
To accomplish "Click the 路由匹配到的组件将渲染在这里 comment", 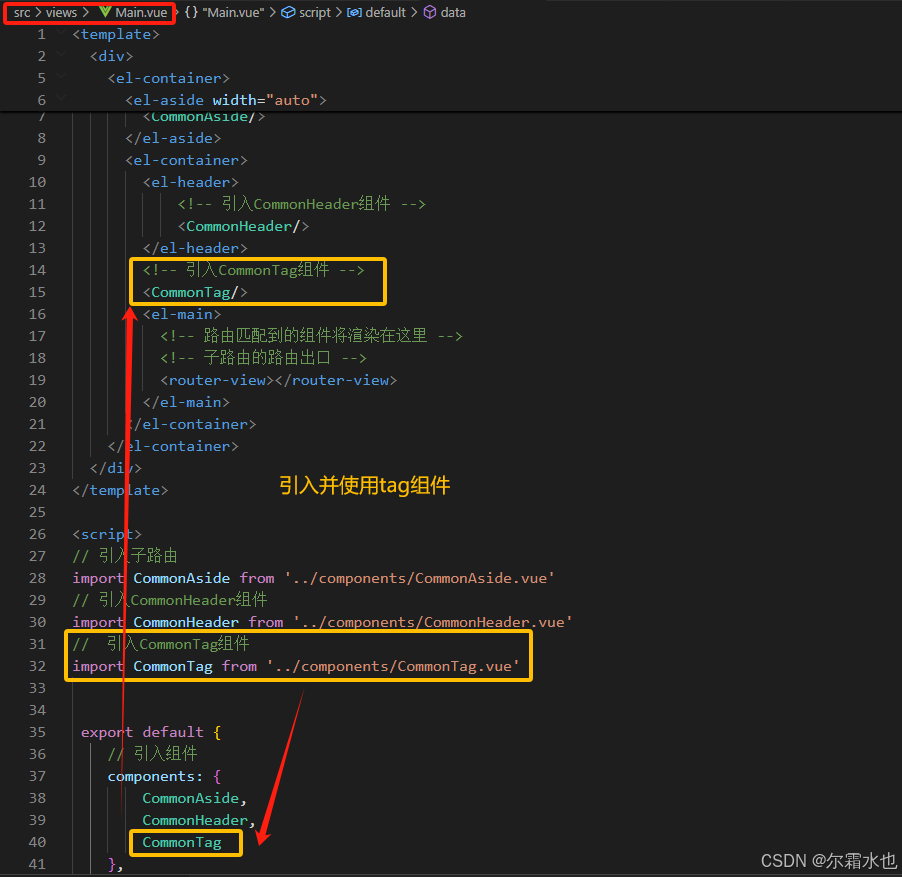I will (311, 336).
